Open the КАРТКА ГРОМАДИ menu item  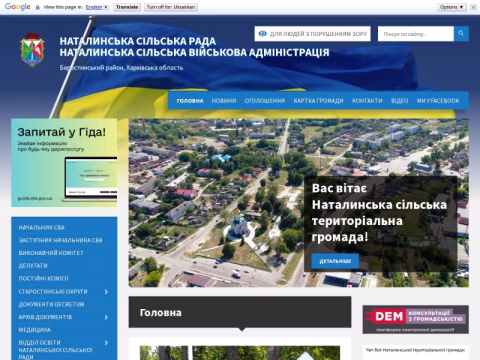[318, 101]
